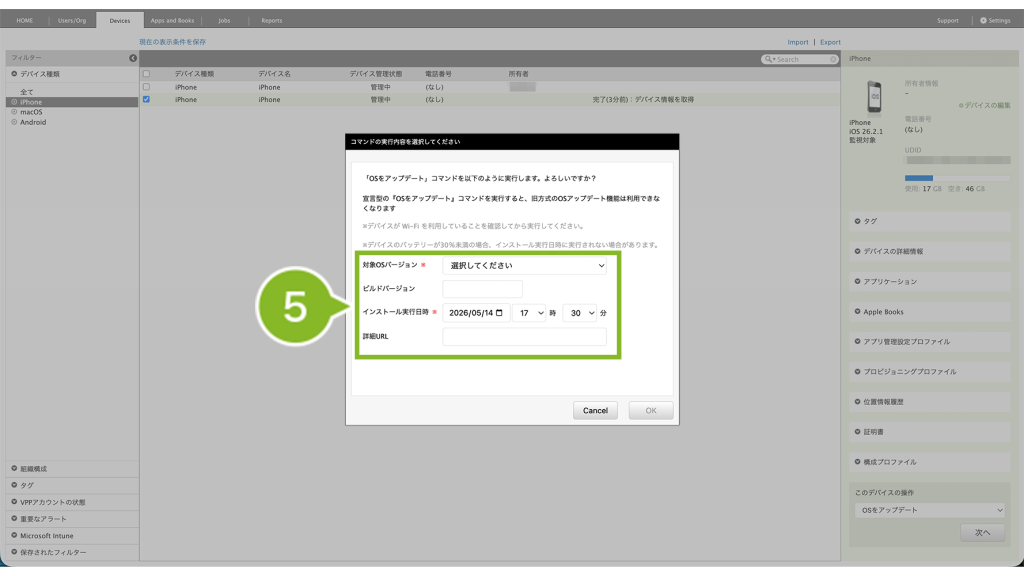Expand プロビジョニングプロファイル section
1024x576 pixels.
[x=930, y=372]
